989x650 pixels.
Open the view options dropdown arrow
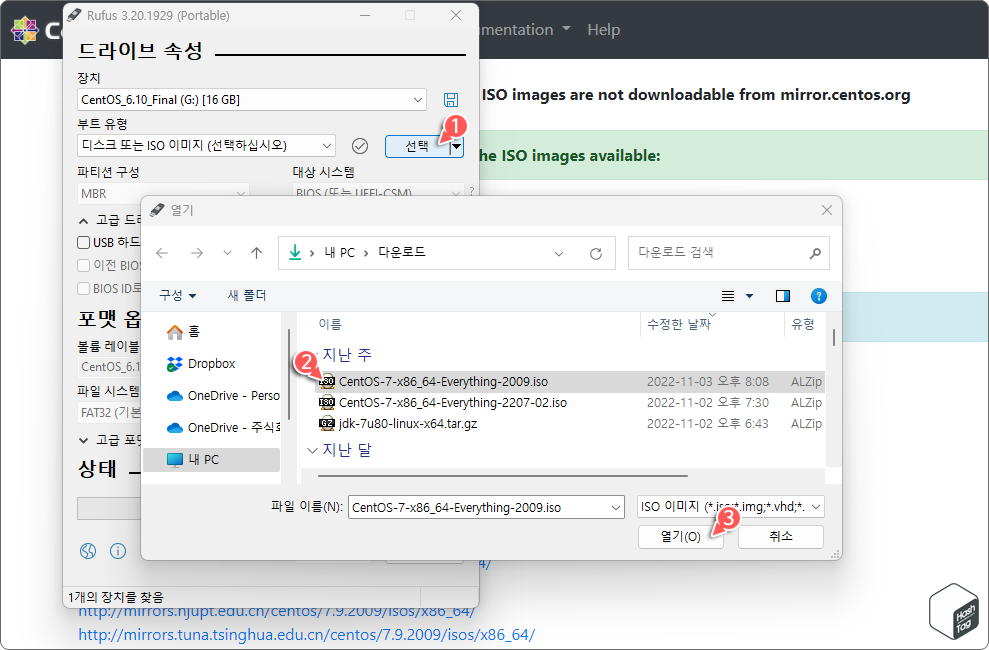point(749,296)
